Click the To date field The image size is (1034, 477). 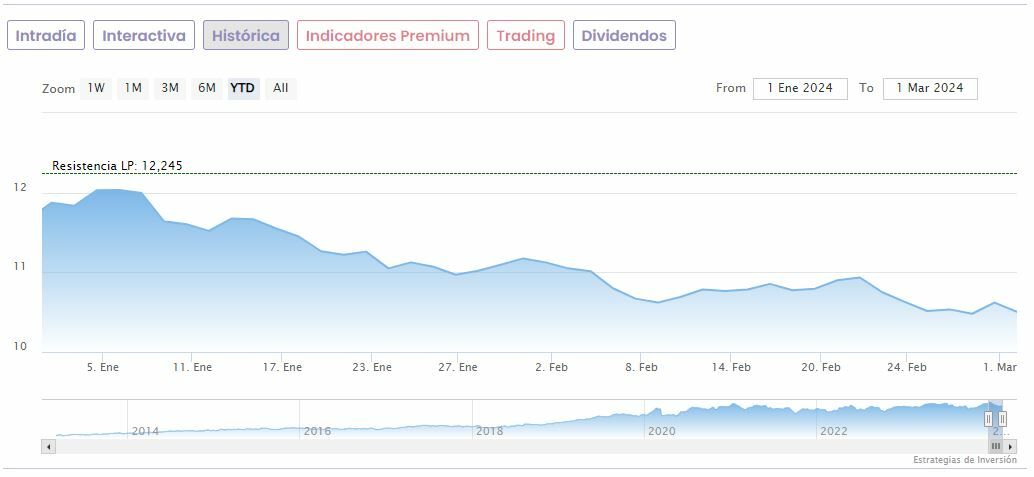click(x=930, y=88)
